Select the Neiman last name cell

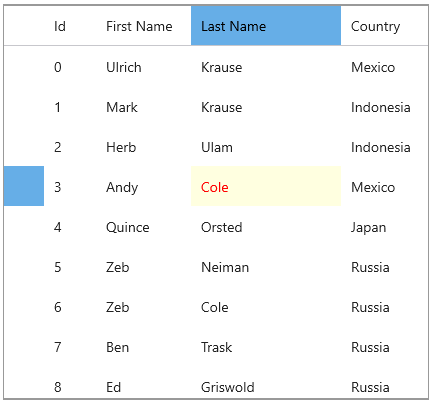coord(266,266)
